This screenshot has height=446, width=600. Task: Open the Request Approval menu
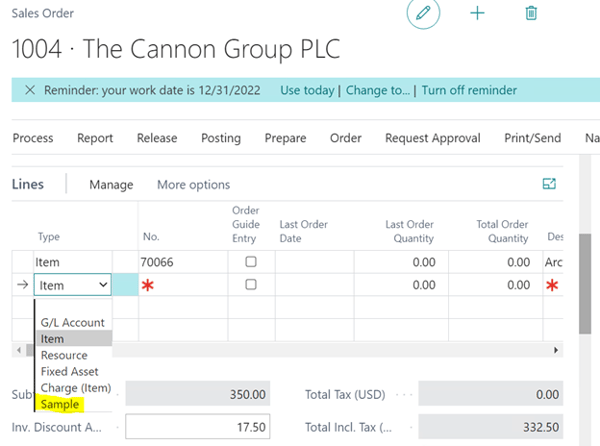(433, 138)
